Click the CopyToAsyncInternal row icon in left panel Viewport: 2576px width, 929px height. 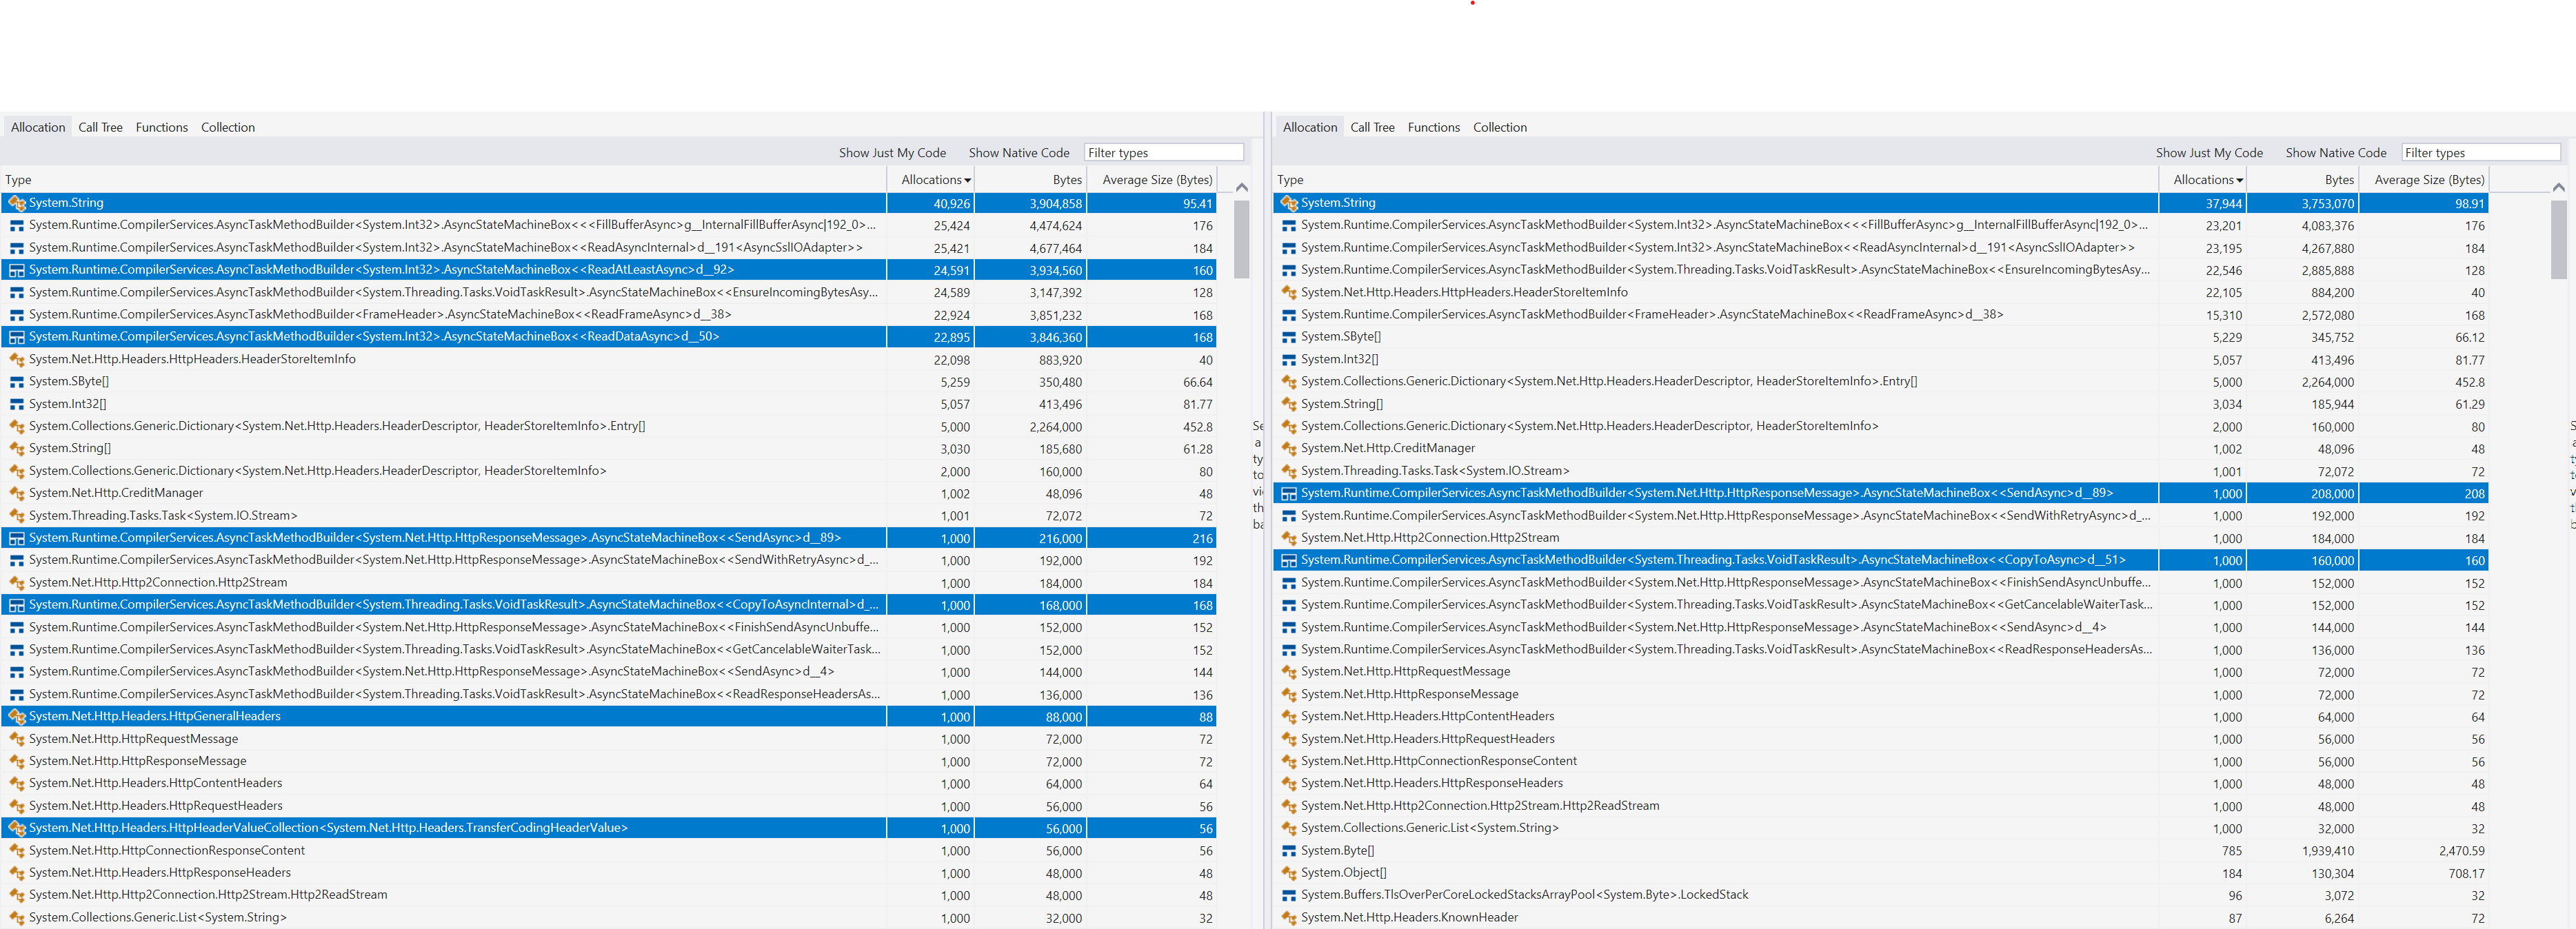tap(16, 605)
